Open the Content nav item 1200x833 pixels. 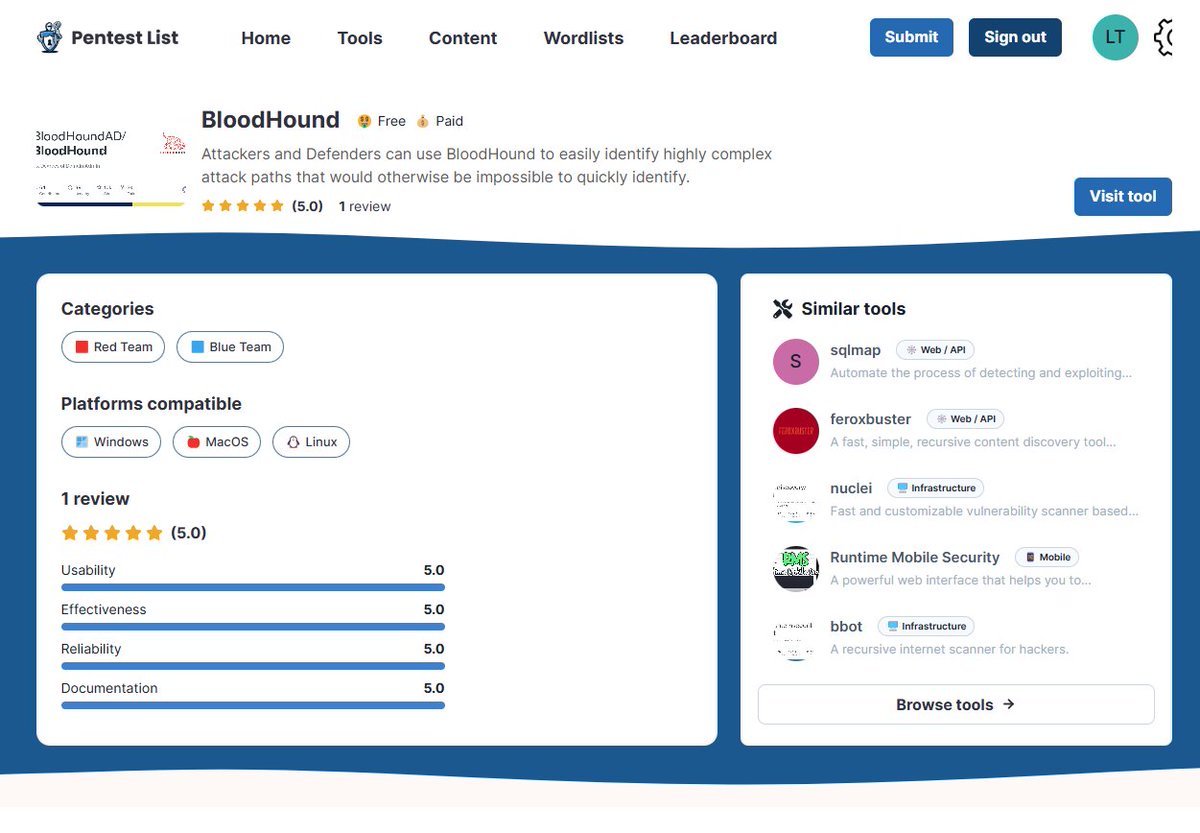[x=463, y=38]
